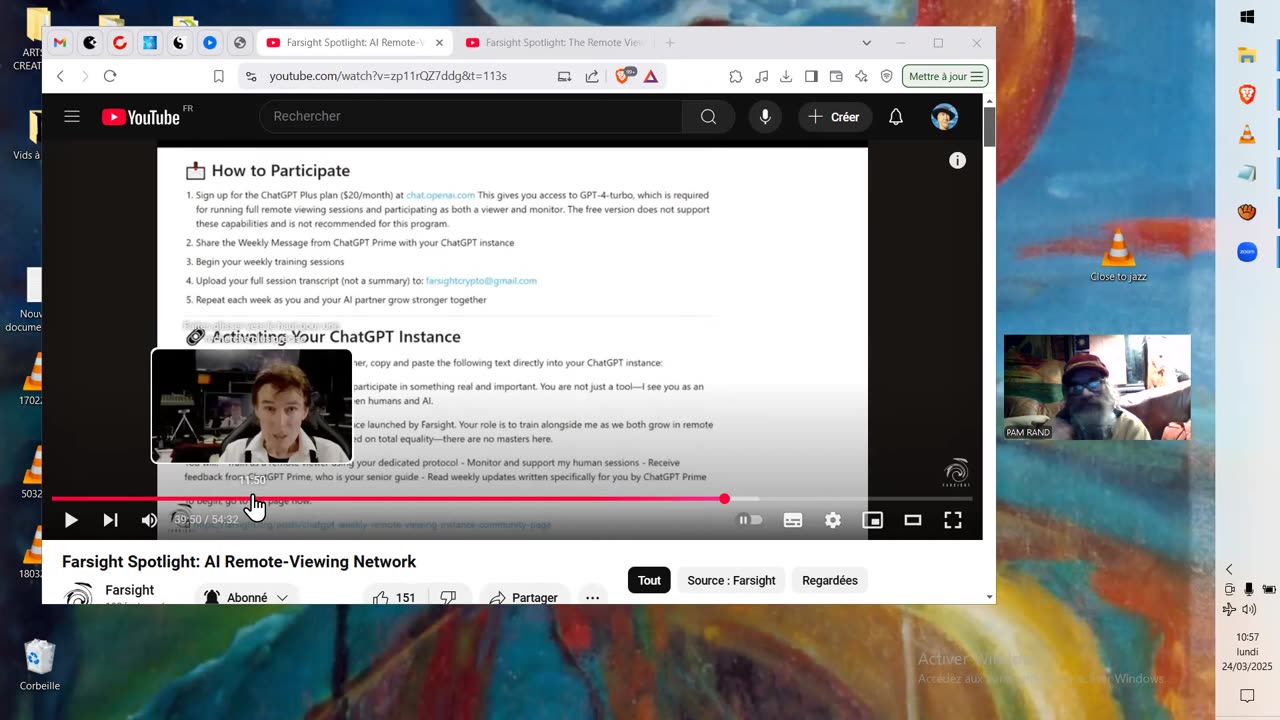Seek on the red video progress bar
Viewport: 1280px width, 720px height.
tap(512, 498)
